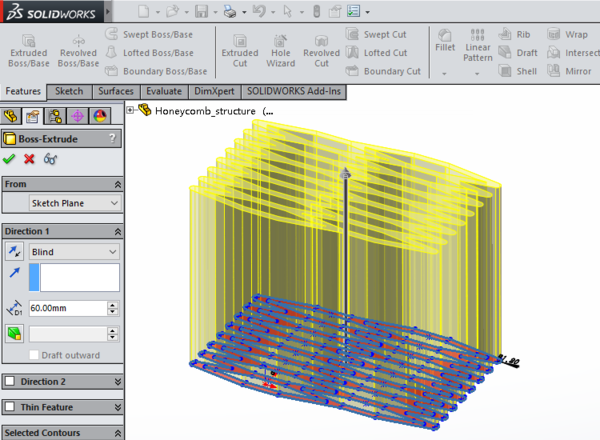The image size is (600, 440).
Task: Enable the Thin Feature checkbox
Action: coord(10,407)
